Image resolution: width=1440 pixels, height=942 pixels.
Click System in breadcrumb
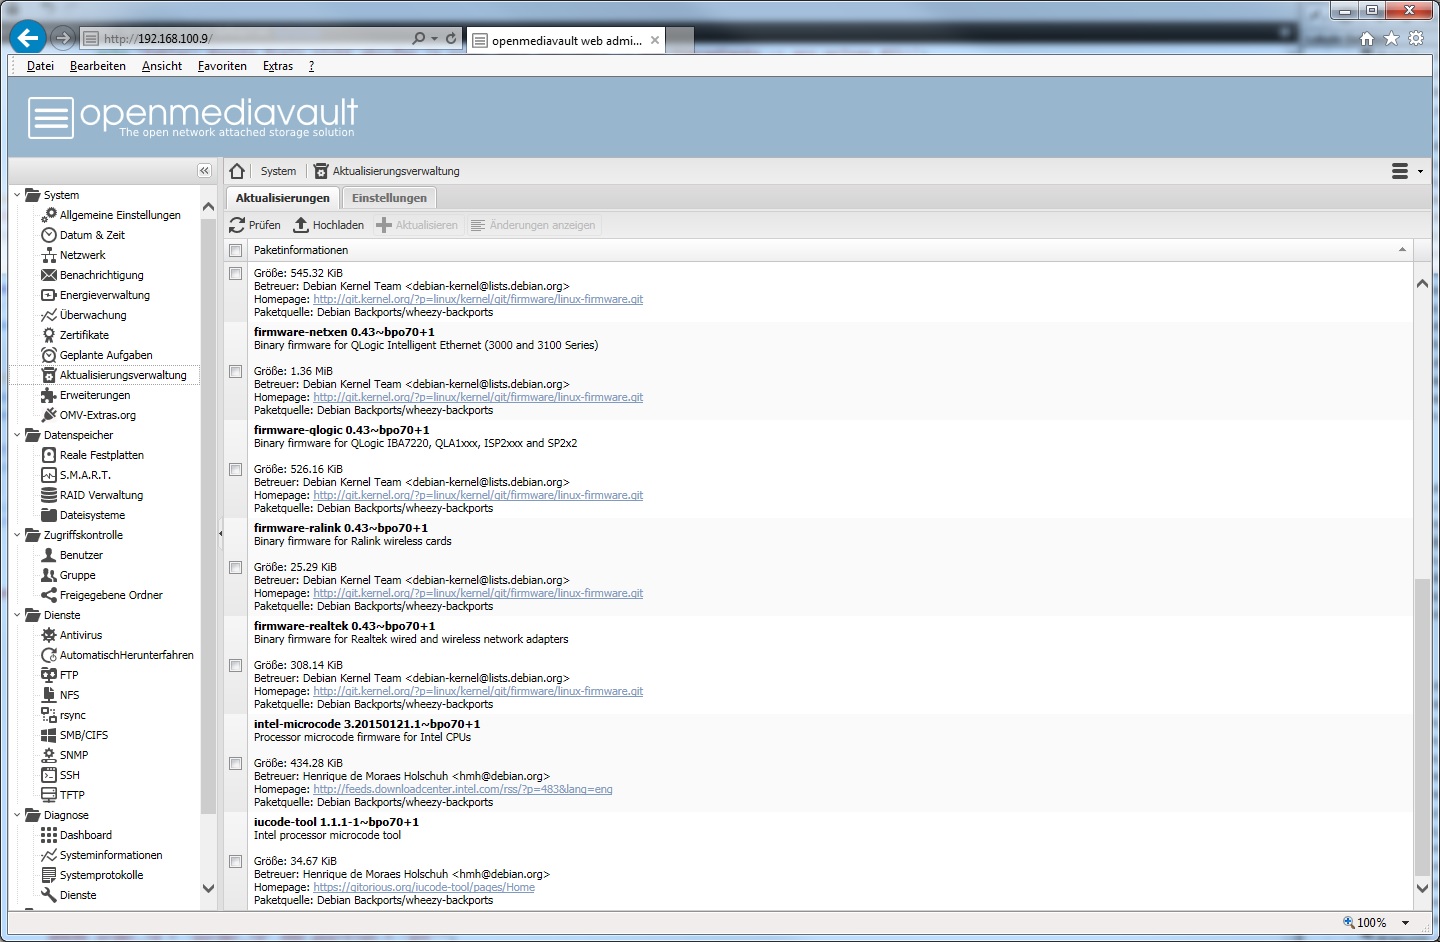[x=278, y=171]
